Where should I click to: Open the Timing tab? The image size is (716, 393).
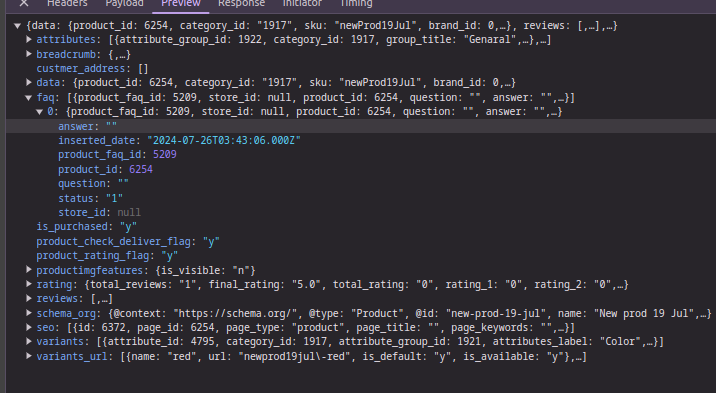356,3
